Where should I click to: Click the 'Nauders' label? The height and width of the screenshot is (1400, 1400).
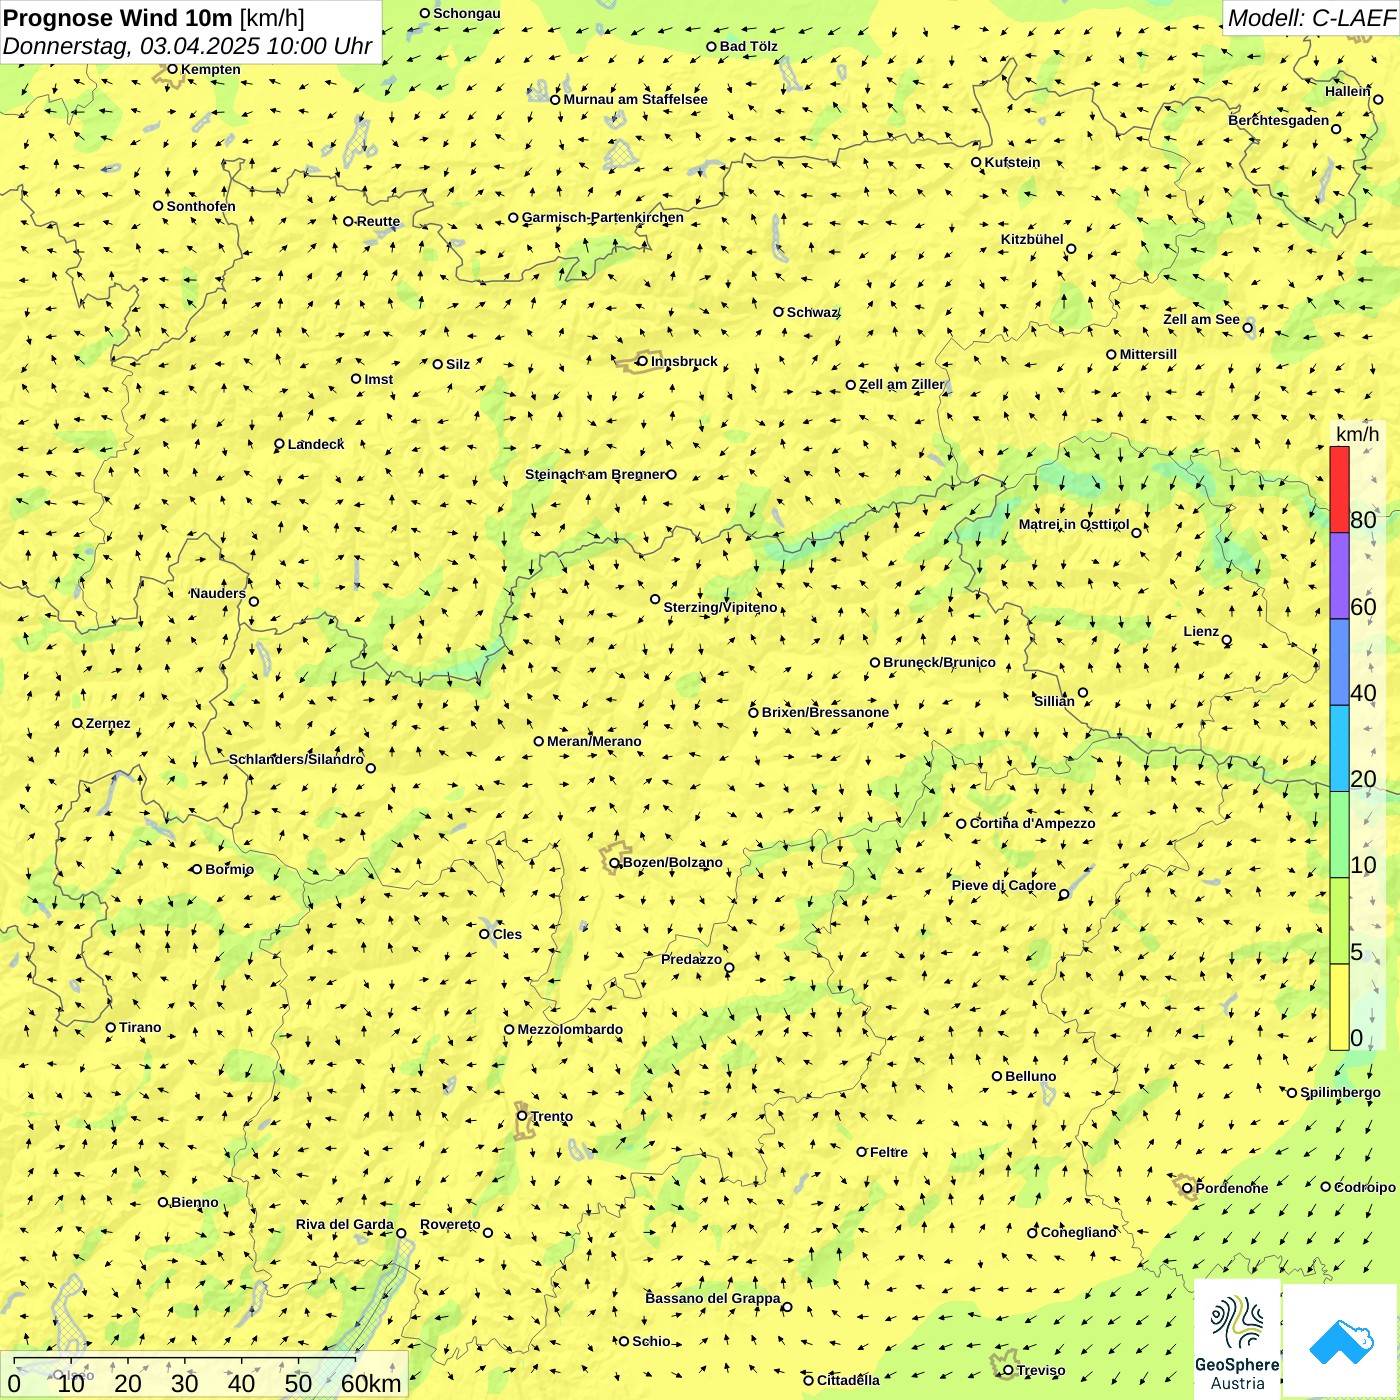(x=218, y=593)
